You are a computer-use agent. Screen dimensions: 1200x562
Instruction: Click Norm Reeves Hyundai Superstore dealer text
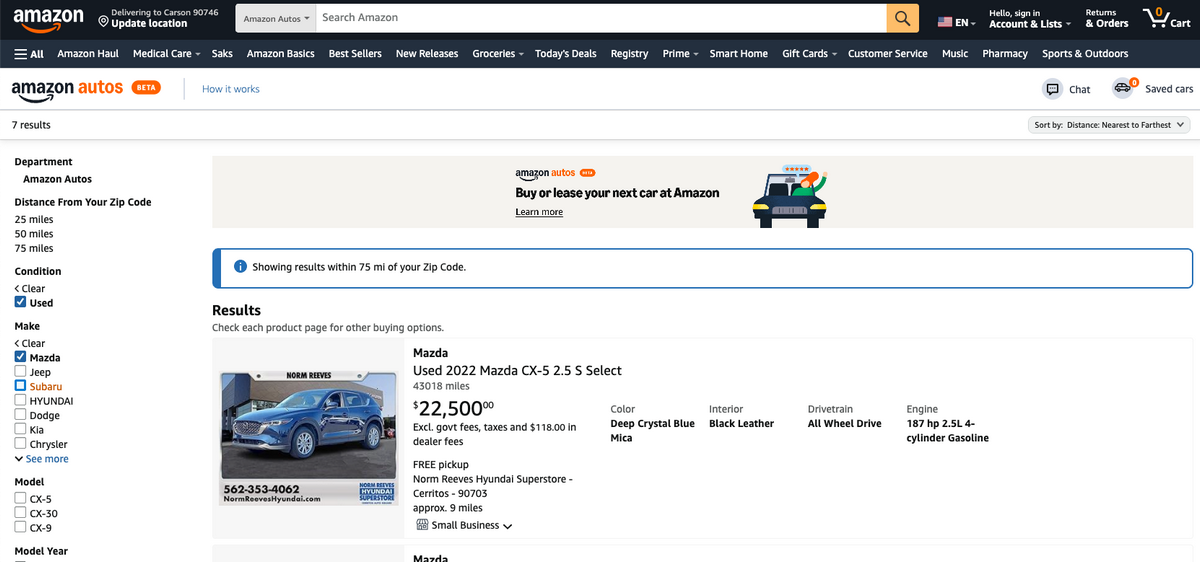tap(493, 486)
